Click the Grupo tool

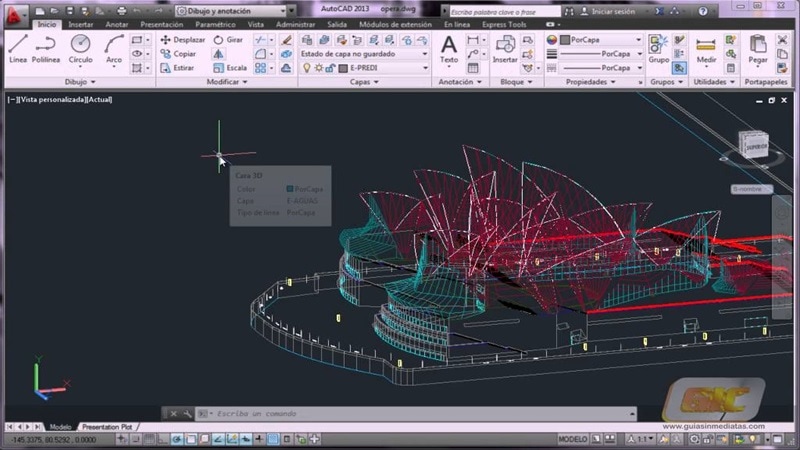[659, 49]
